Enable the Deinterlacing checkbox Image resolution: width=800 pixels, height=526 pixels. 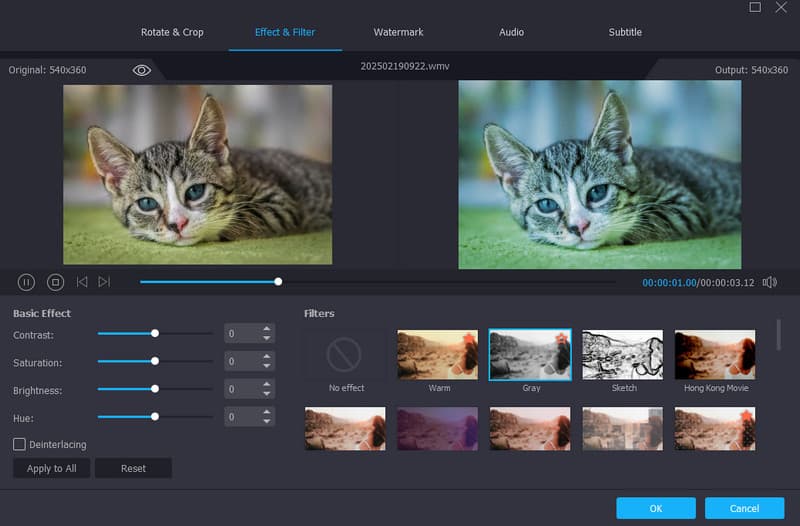click(19, 444)
